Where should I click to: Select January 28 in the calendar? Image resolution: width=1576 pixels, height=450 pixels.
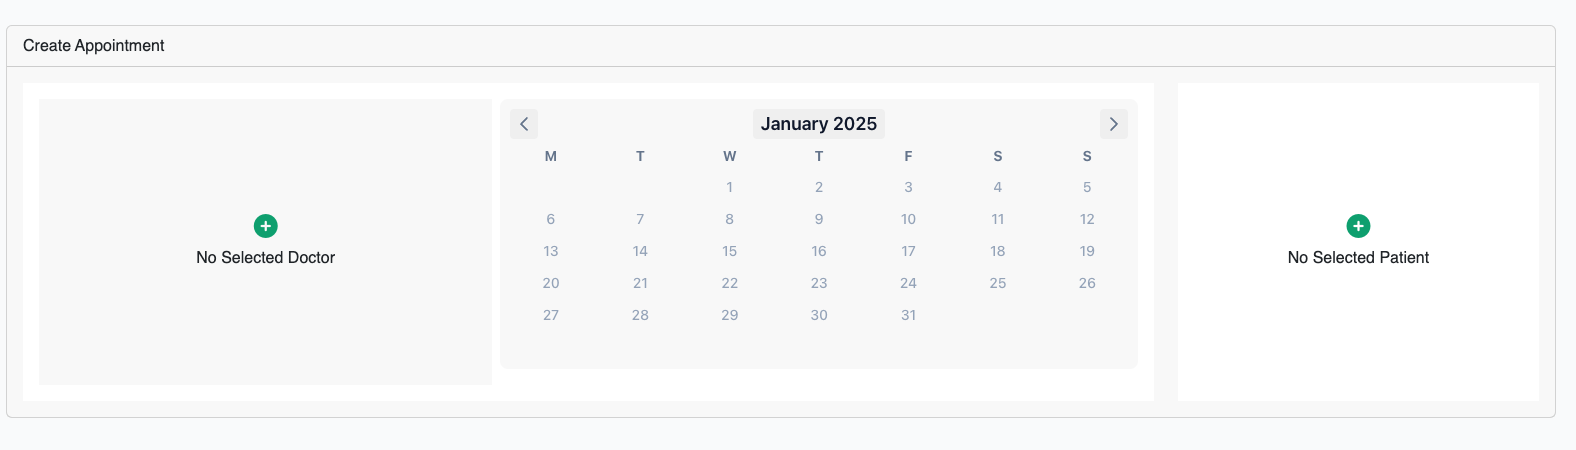pyautogui.click(x=640, y=315)
